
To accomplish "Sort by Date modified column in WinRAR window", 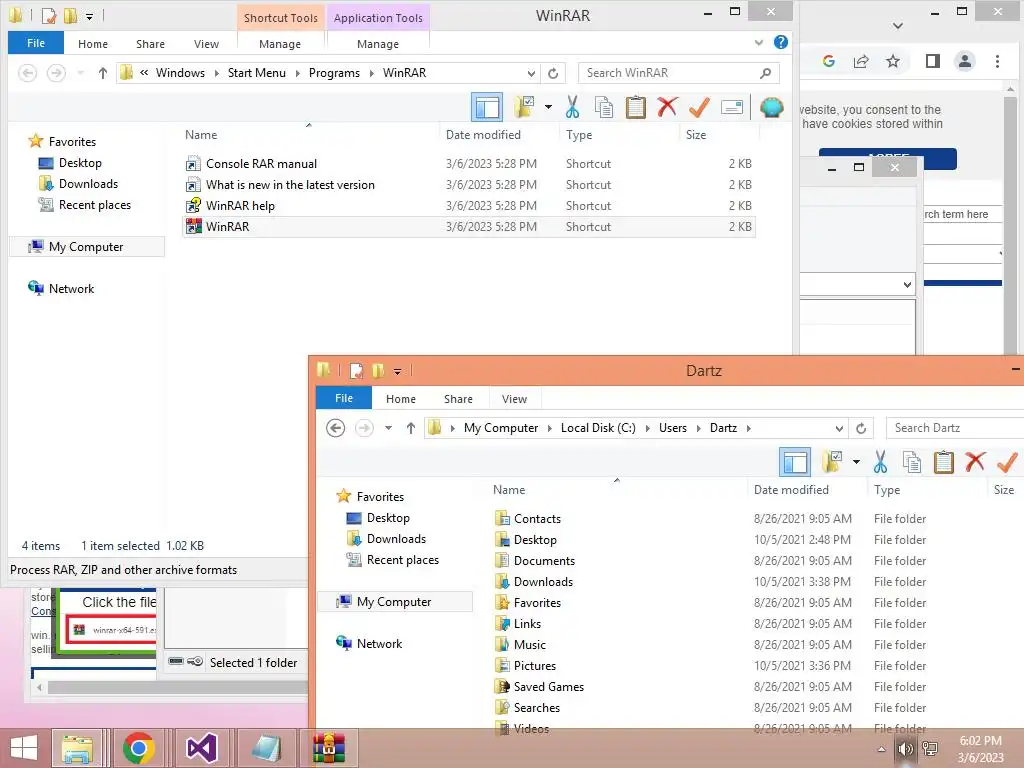I will 483,135.
